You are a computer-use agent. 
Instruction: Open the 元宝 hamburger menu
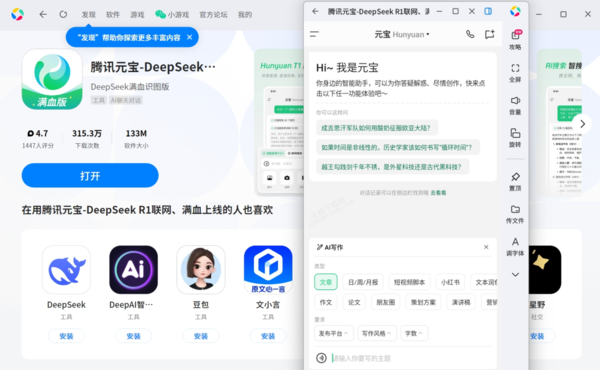pyautogui.click(x=314, y=34)
